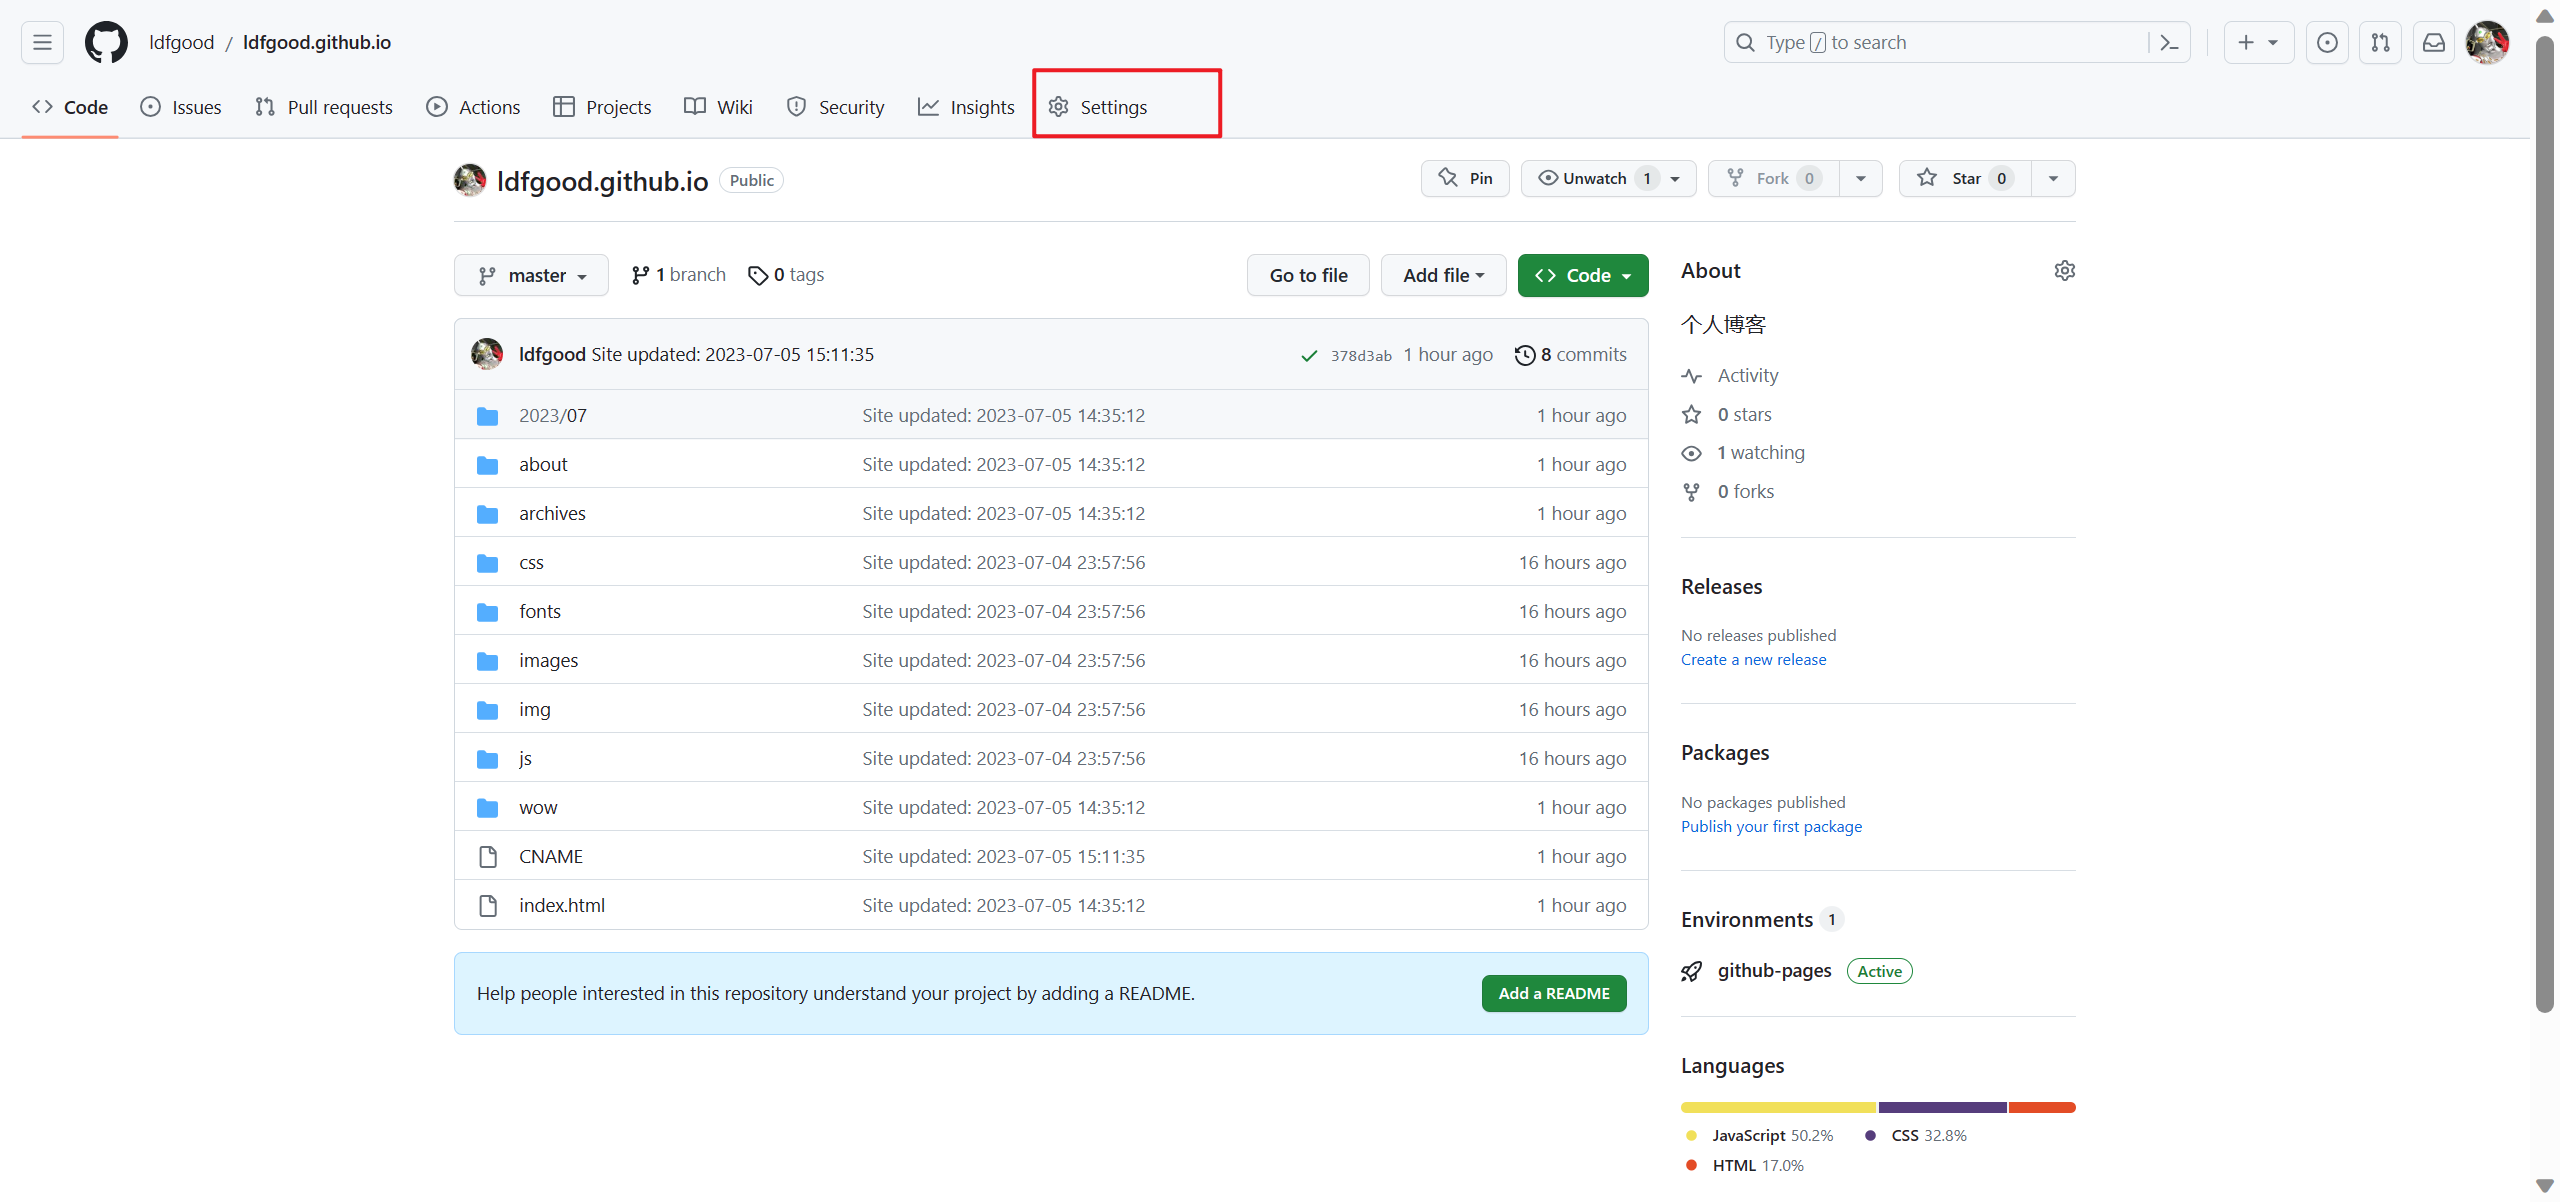Open the Settings tab
This screenshot has height=1202, width=2560.
tap(1098, 107)
